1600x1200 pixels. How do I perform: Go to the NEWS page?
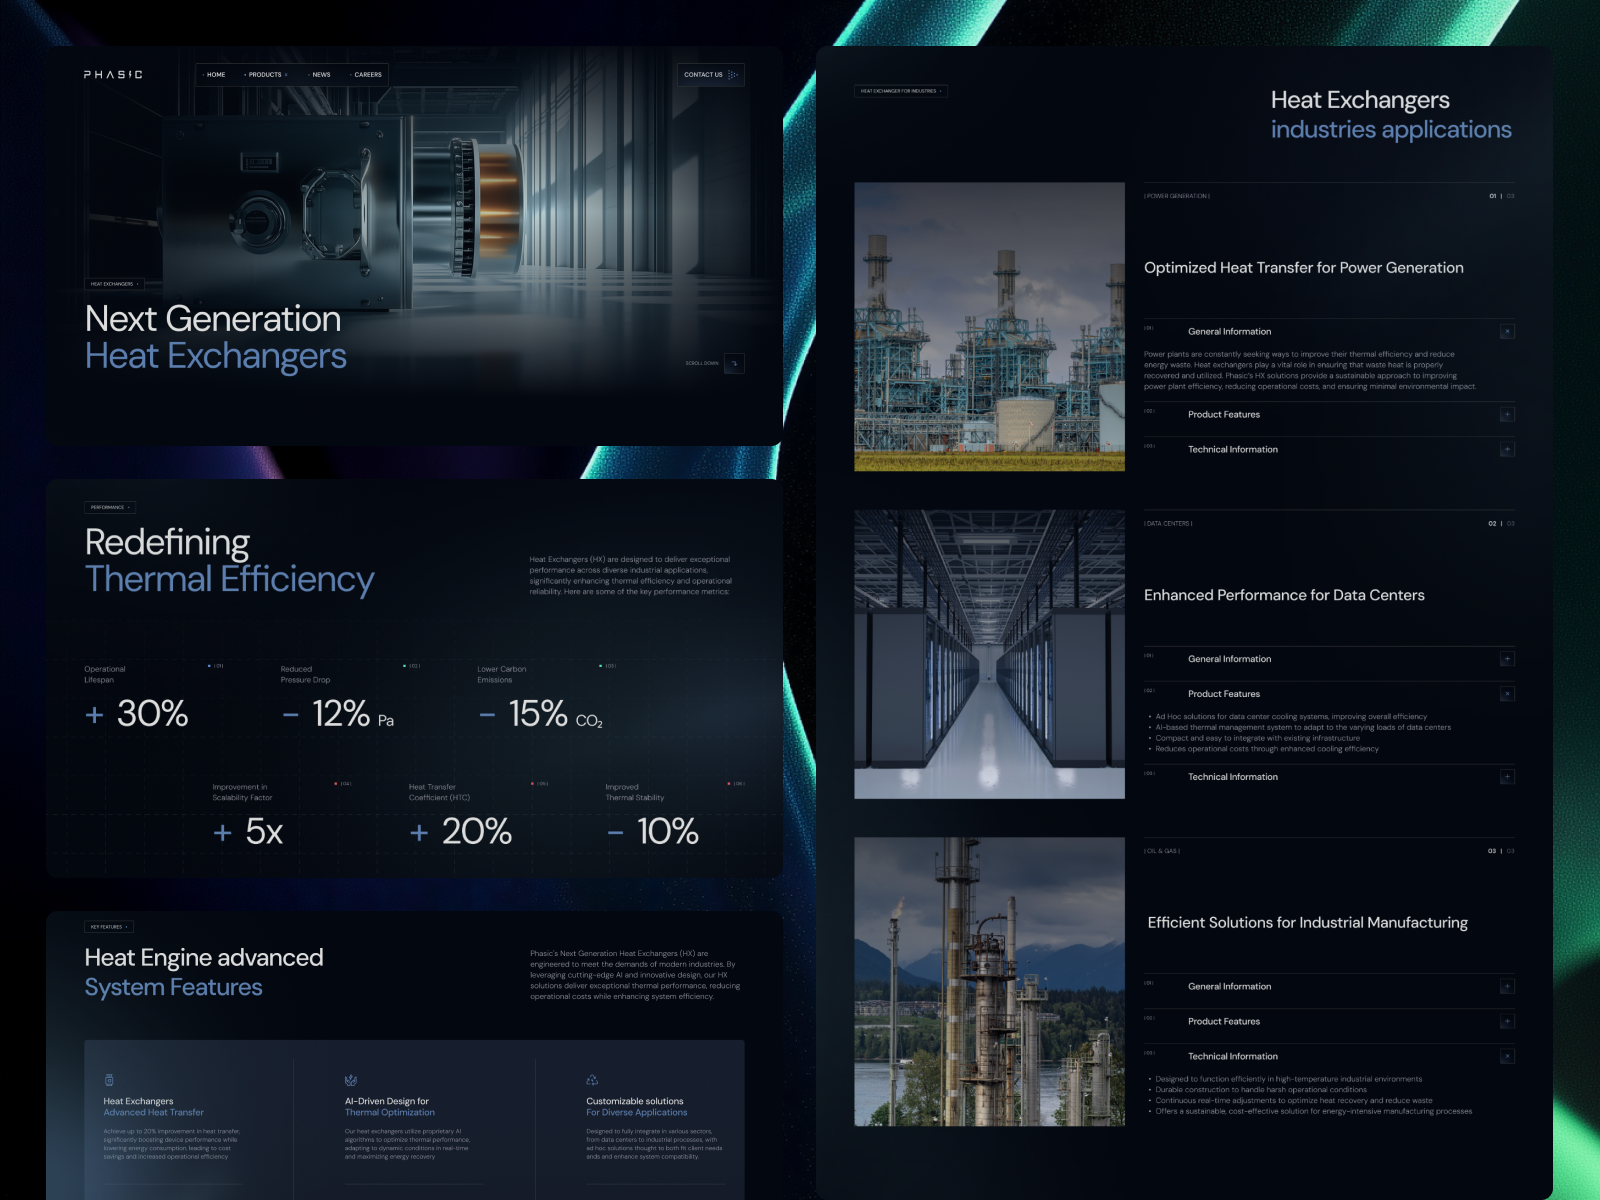320,75
